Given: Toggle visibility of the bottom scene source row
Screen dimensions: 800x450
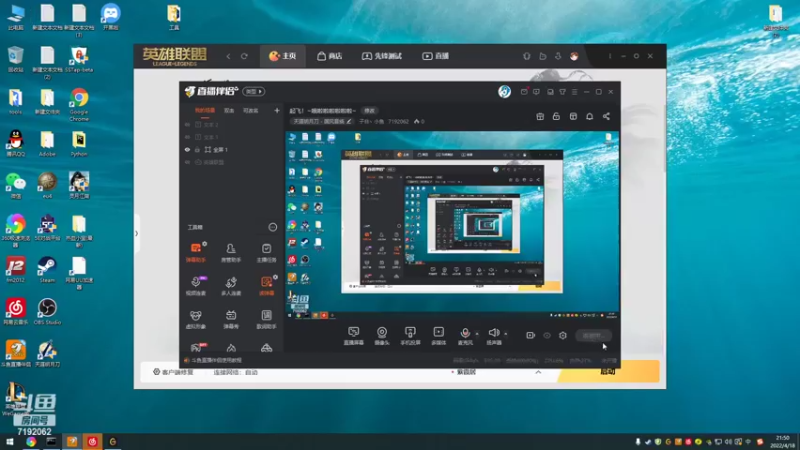Looking at the screenshot, I should pos(187,162).
